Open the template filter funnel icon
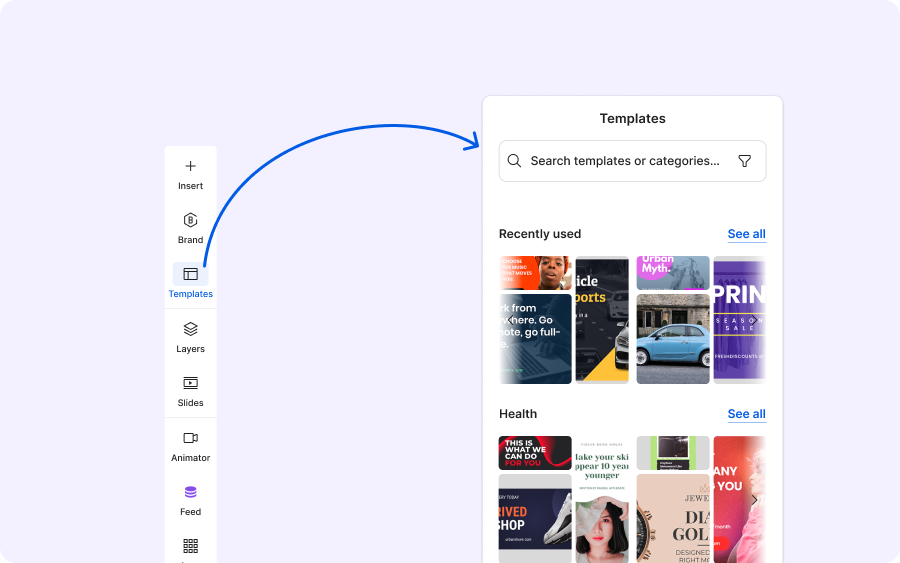The image size is (900, 563). point(744,161)
